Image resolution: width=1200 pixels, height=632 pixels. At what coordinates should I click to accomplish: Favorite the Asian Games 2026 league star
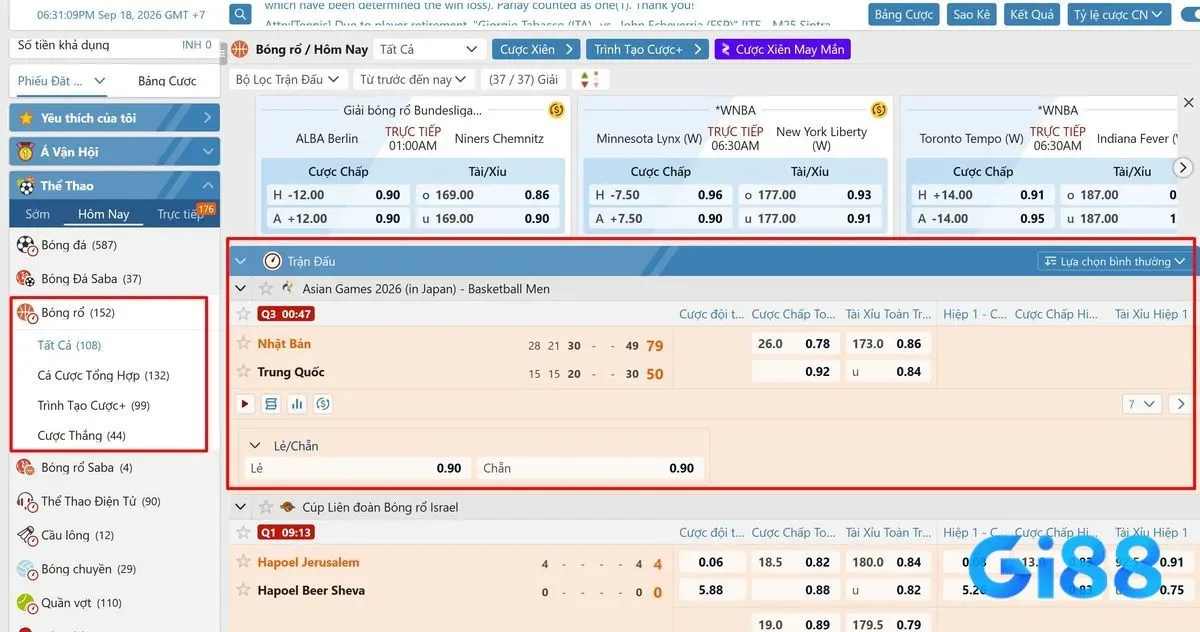pos(266,289)
